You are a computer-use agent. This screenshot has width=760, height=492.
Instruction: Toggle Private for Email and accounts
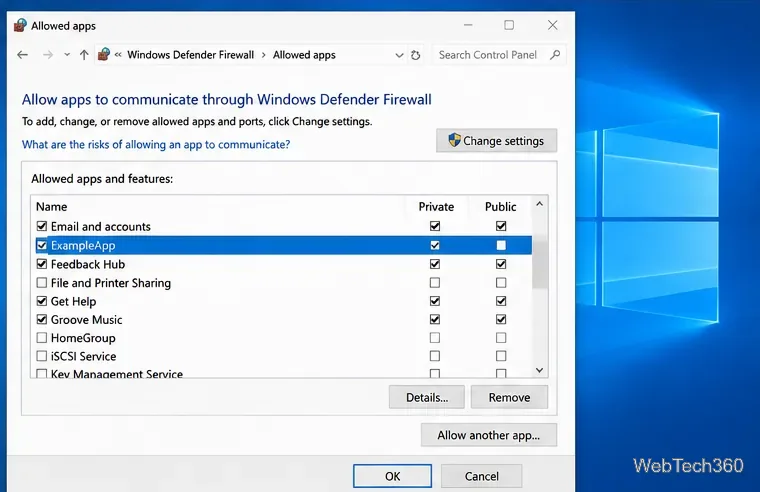pyautogui.click(x=435, y=226)
